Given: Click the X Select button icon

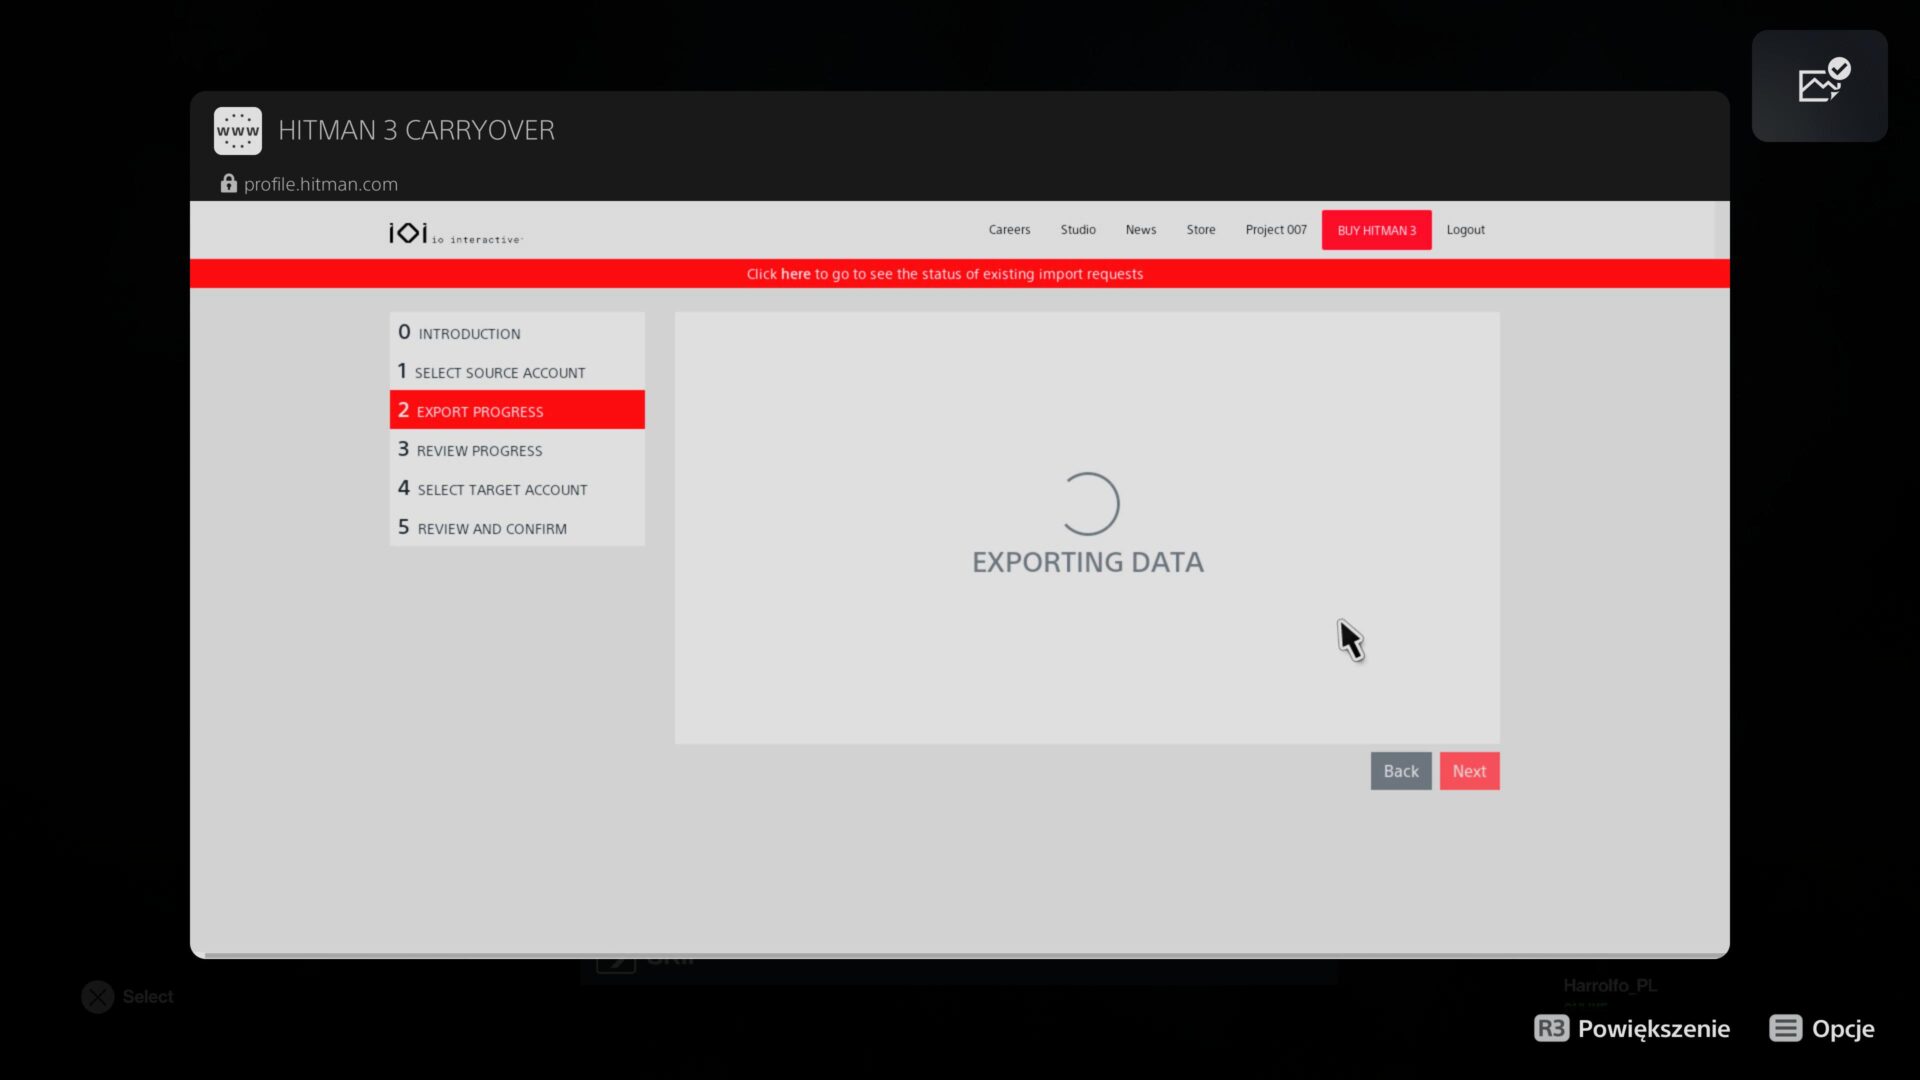Looking at the screenshot, I should (x=98, y=997).
